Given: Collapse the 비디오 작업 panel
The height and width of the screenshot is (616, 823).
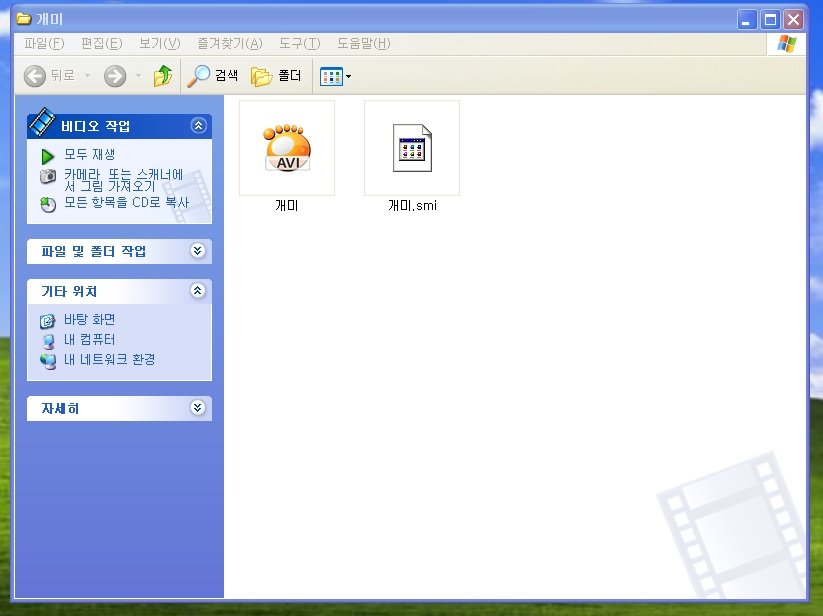Looking at the screenshot, I should [197, 126].
